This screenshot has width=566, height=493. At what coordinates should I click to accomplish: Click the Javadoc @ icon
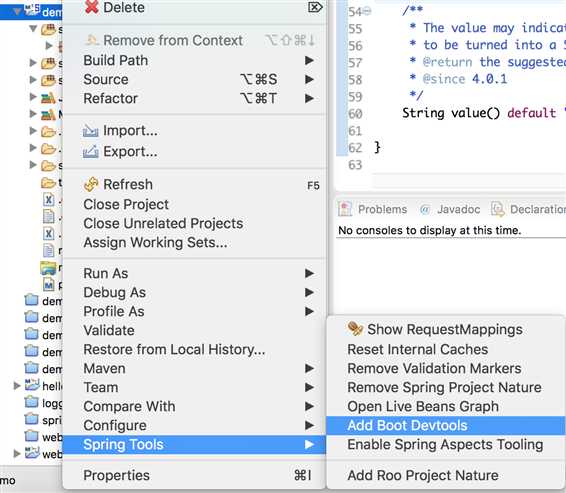[x=425, y=209]
